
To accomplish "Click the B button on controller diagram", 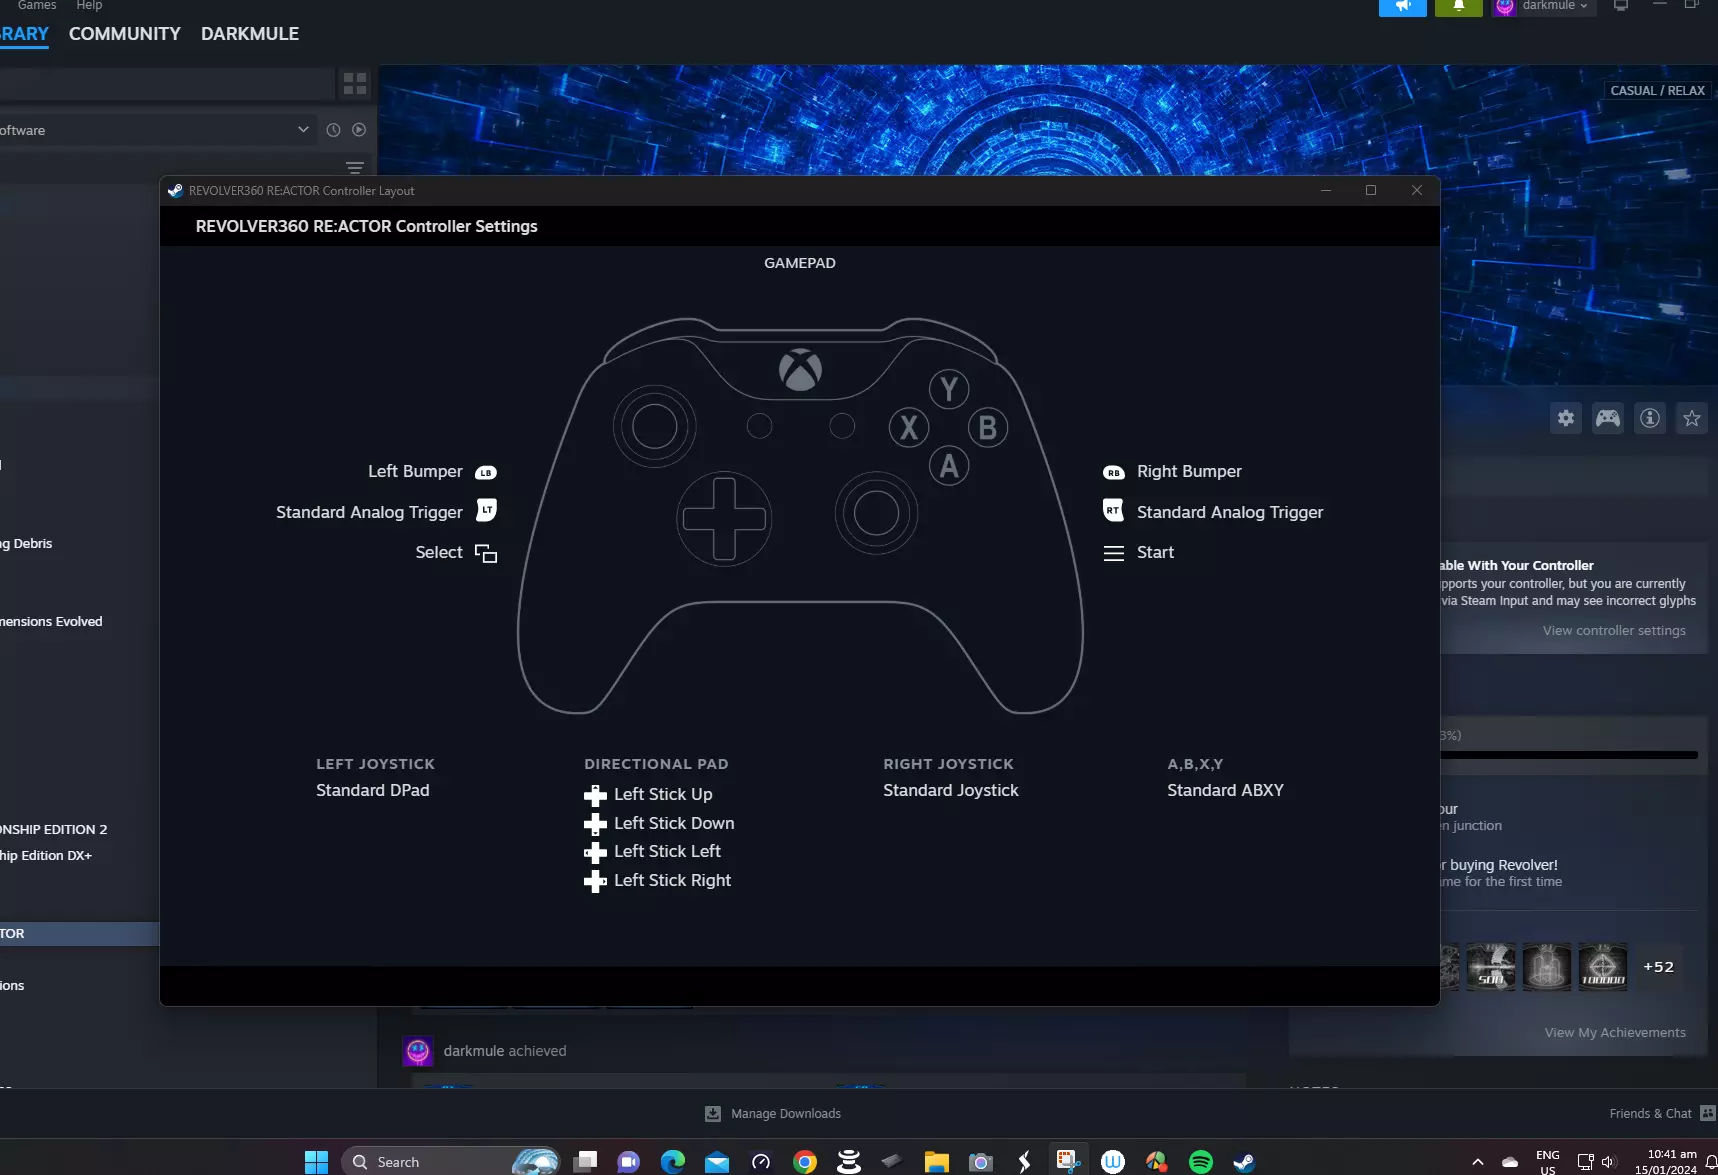I will point(988,428).
